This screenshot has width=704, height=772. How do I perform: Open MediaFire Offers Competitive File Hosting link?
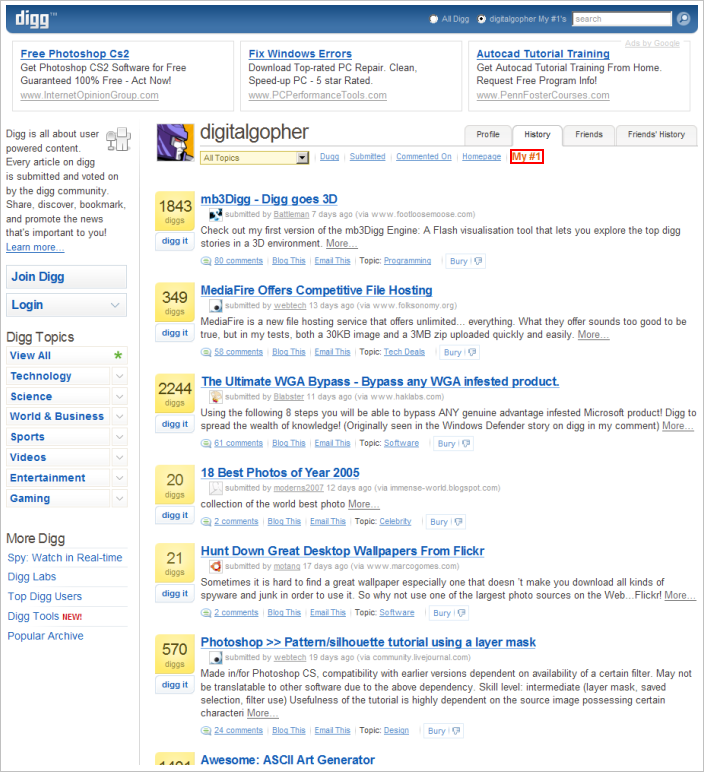coord(317,290)
